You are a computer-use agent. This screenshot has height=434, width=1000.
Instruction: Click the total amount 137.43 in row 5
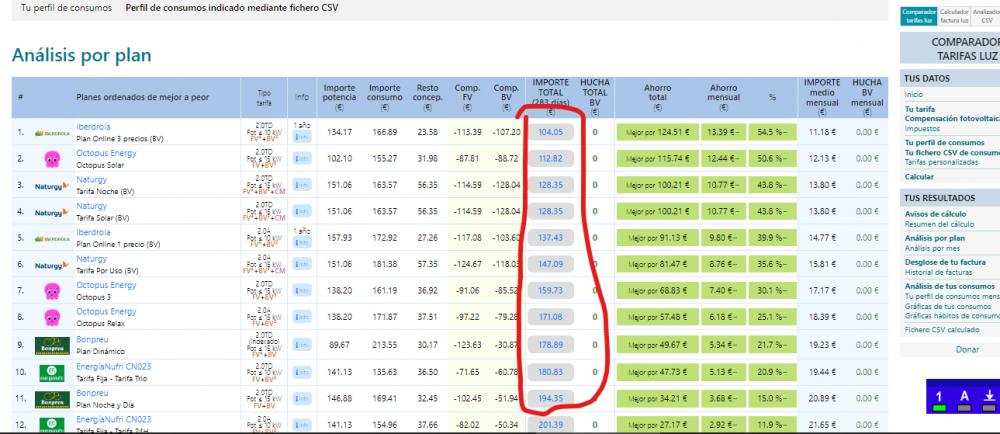[x=550, y=237]
